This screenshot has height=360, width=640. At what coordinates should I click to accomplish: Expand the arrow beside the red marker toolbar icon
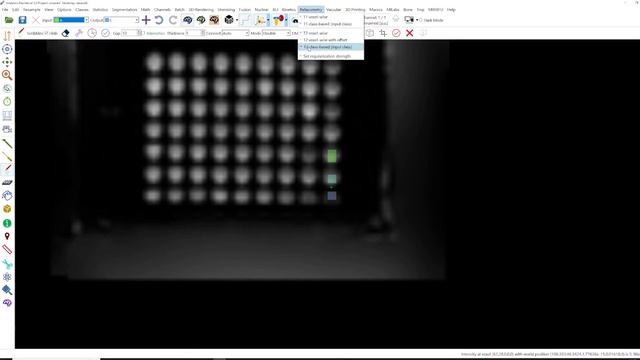pyautogui.click(x=286, y=20)
